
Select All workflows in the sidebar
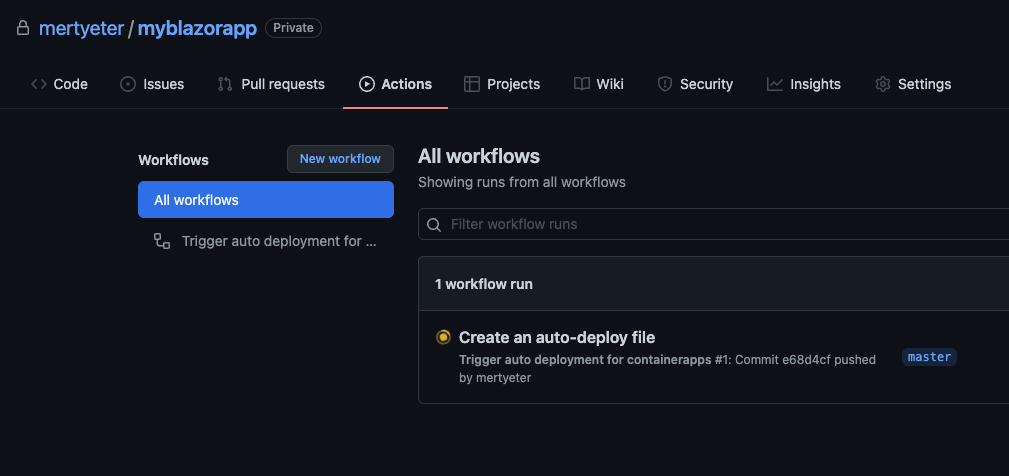(266, 199)
